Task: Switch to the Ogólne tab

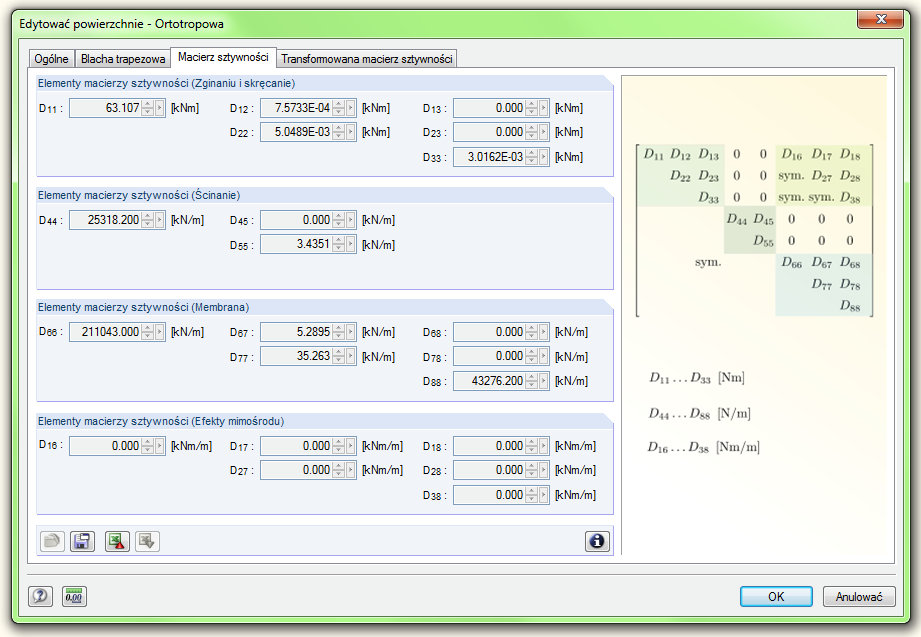Action: 52,59
